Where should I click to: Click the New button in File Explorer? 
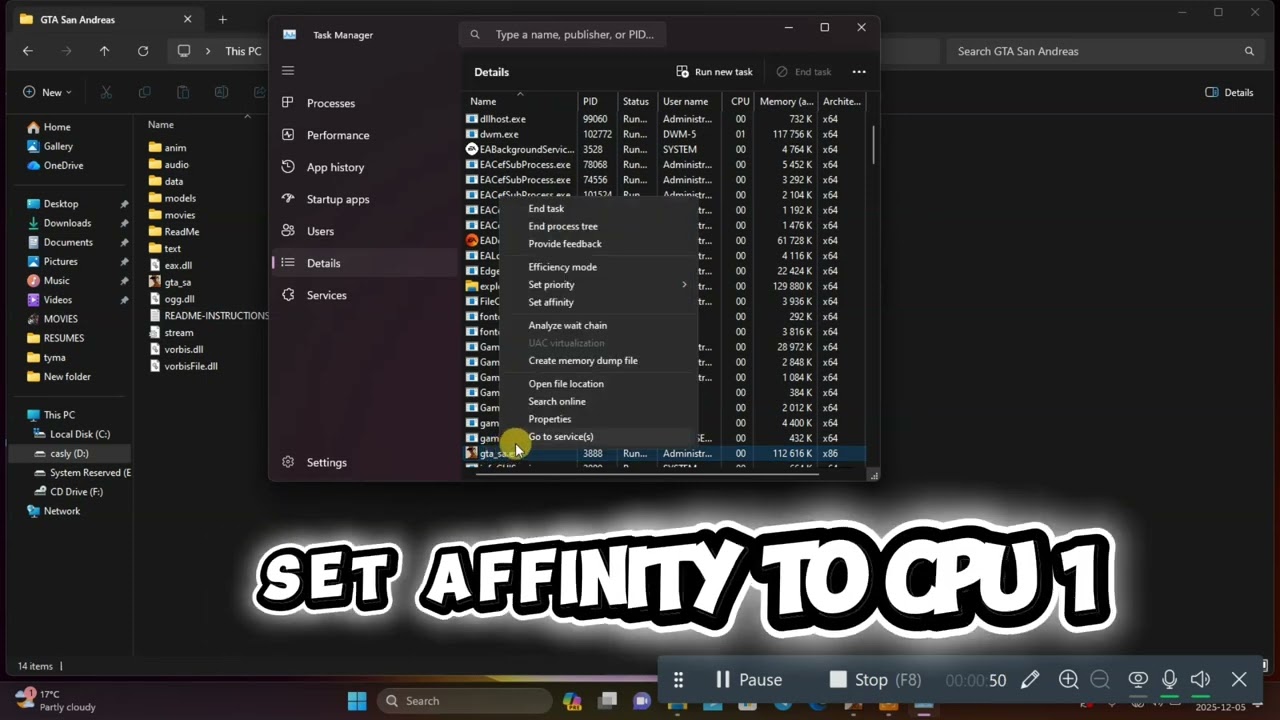(47, 92)
